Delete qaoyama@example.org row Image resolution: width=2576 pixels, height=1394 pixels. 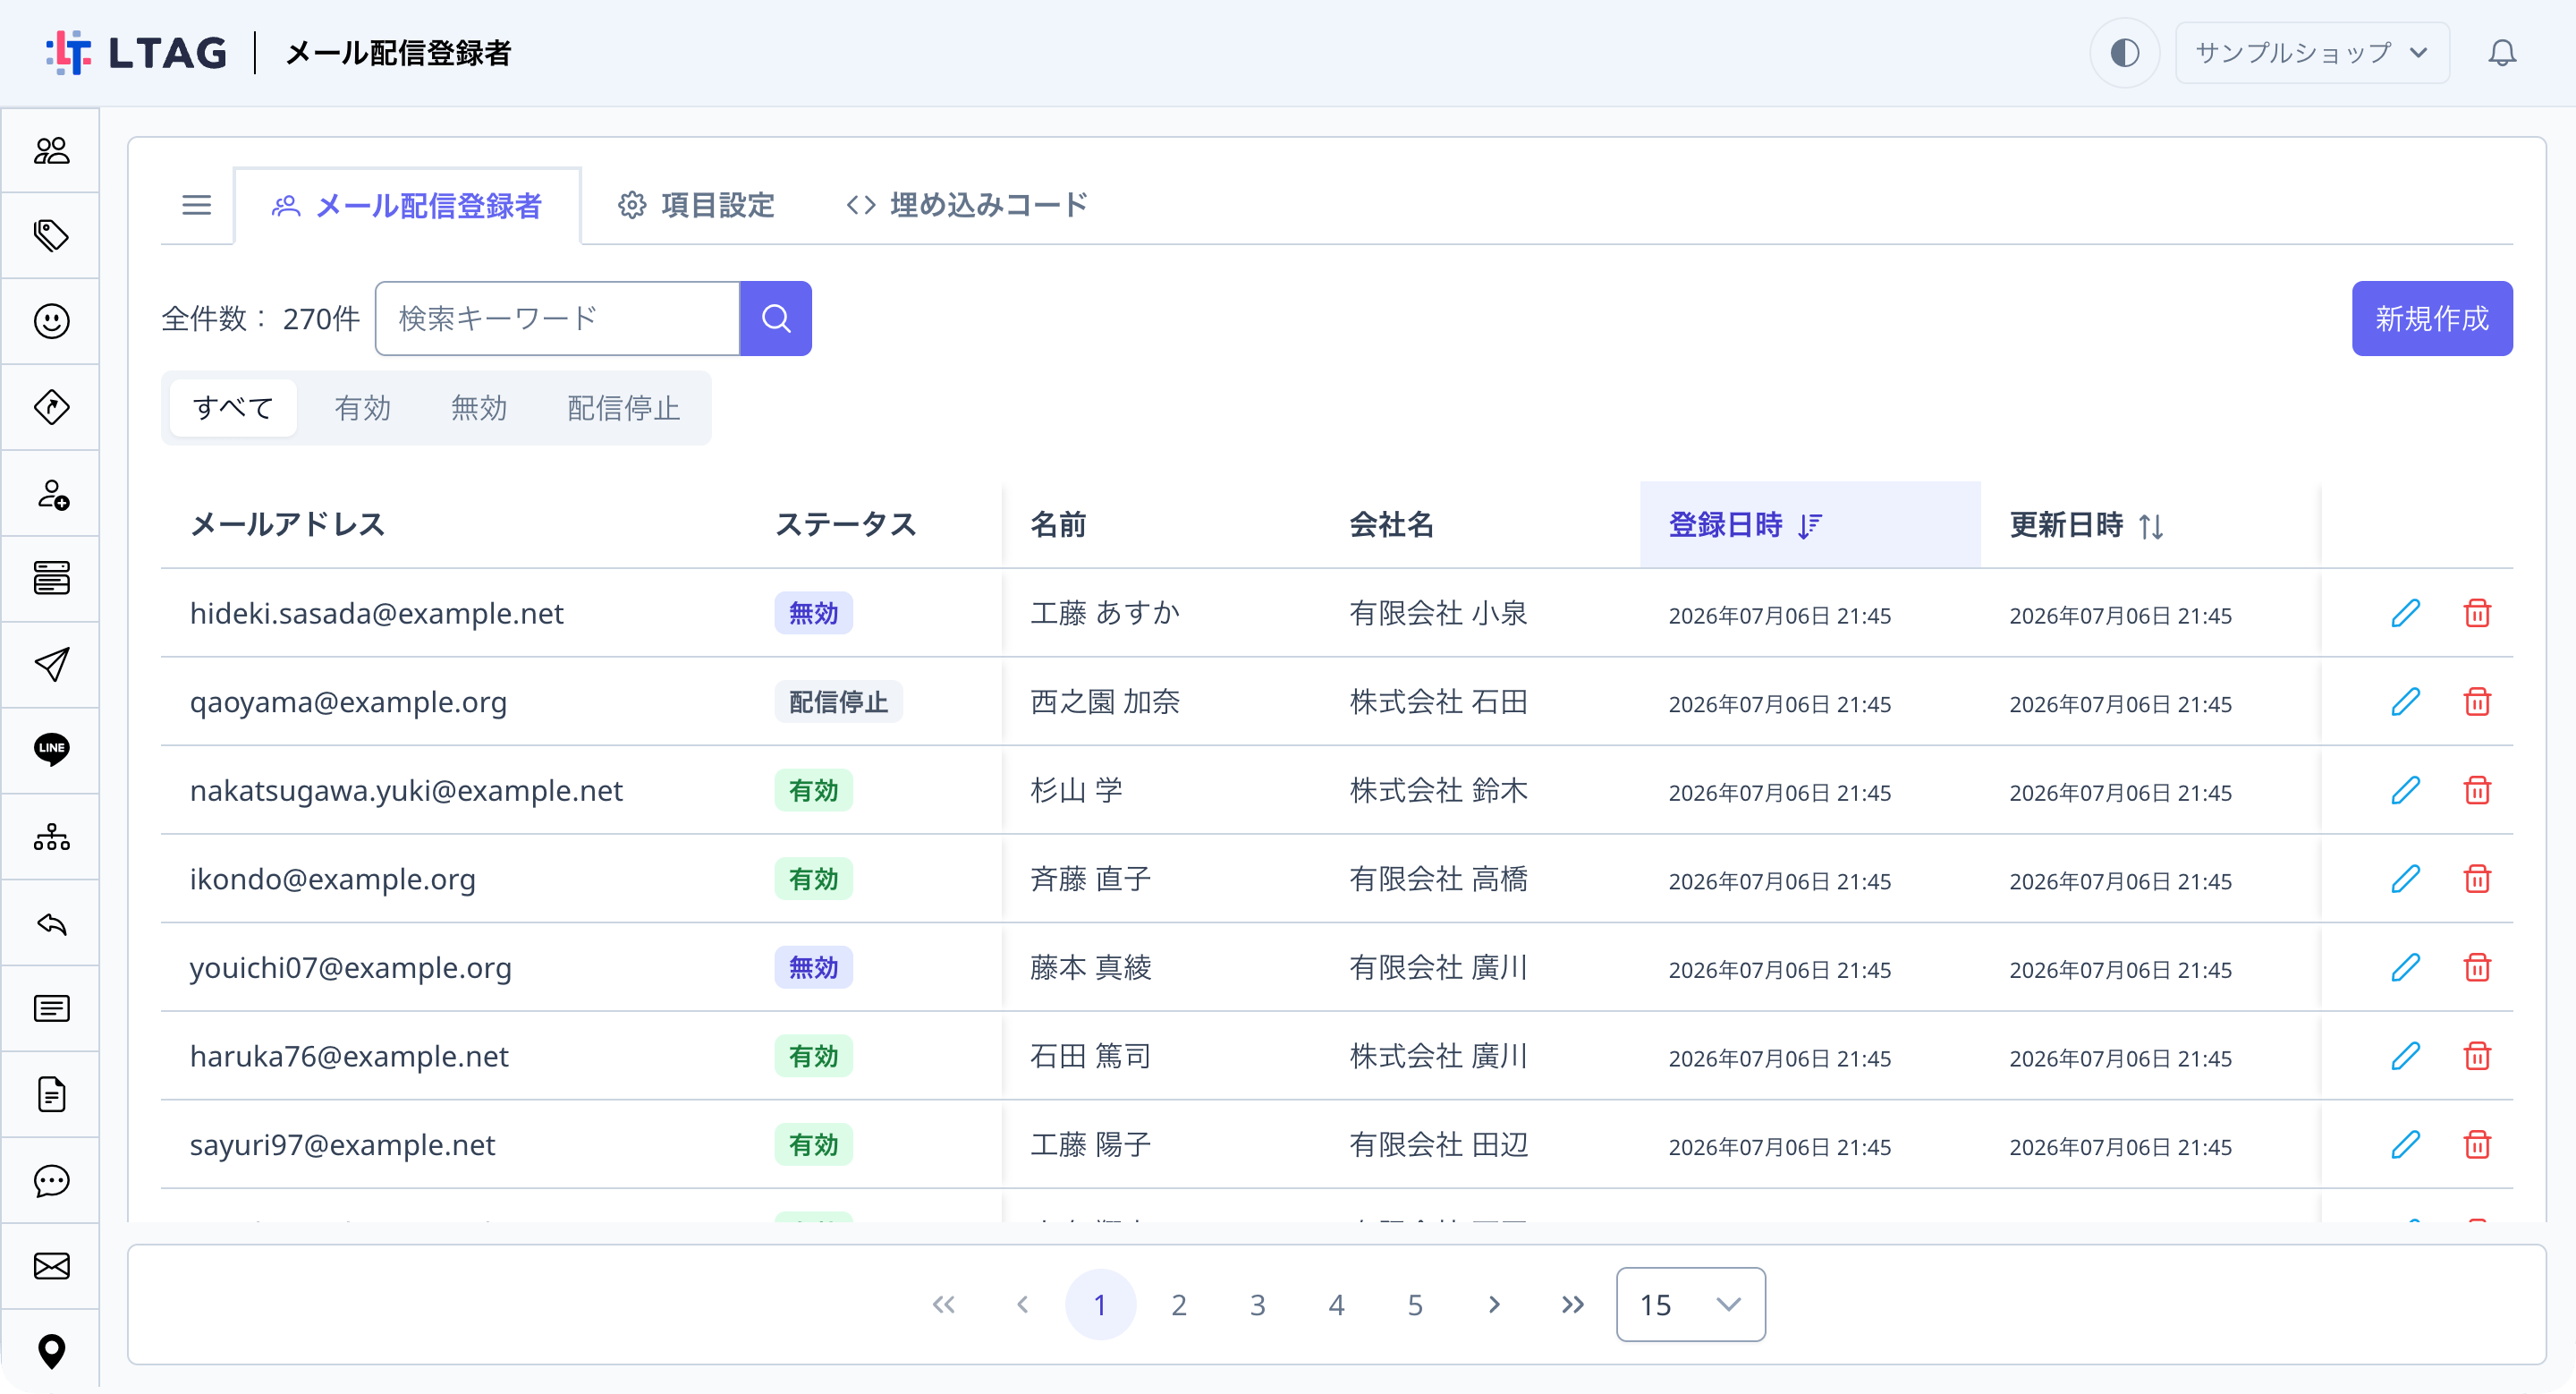click(x=2477, y=701)
